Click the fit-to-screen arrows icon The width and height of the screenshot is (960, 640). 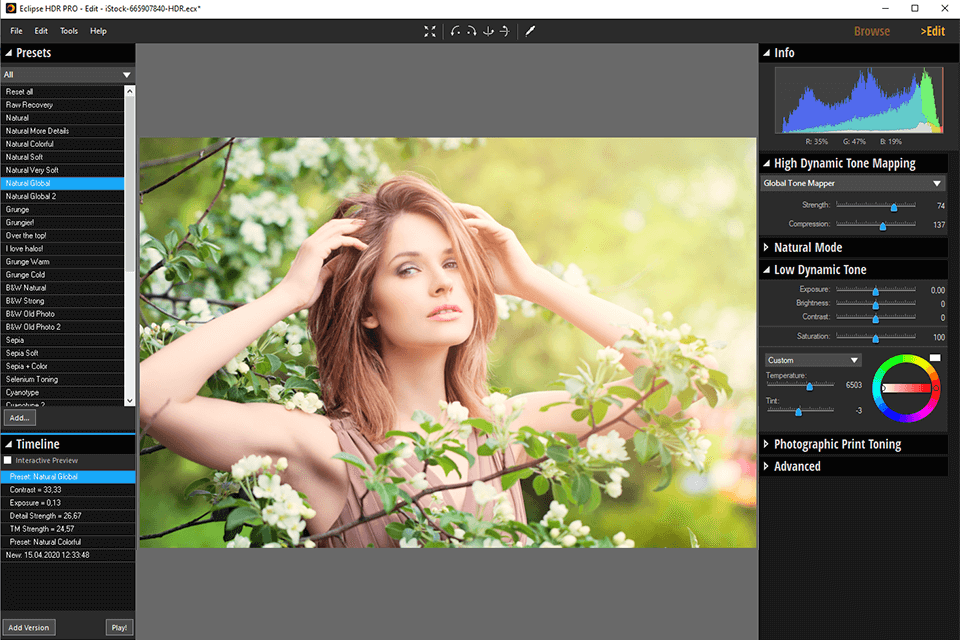(429, 31)
